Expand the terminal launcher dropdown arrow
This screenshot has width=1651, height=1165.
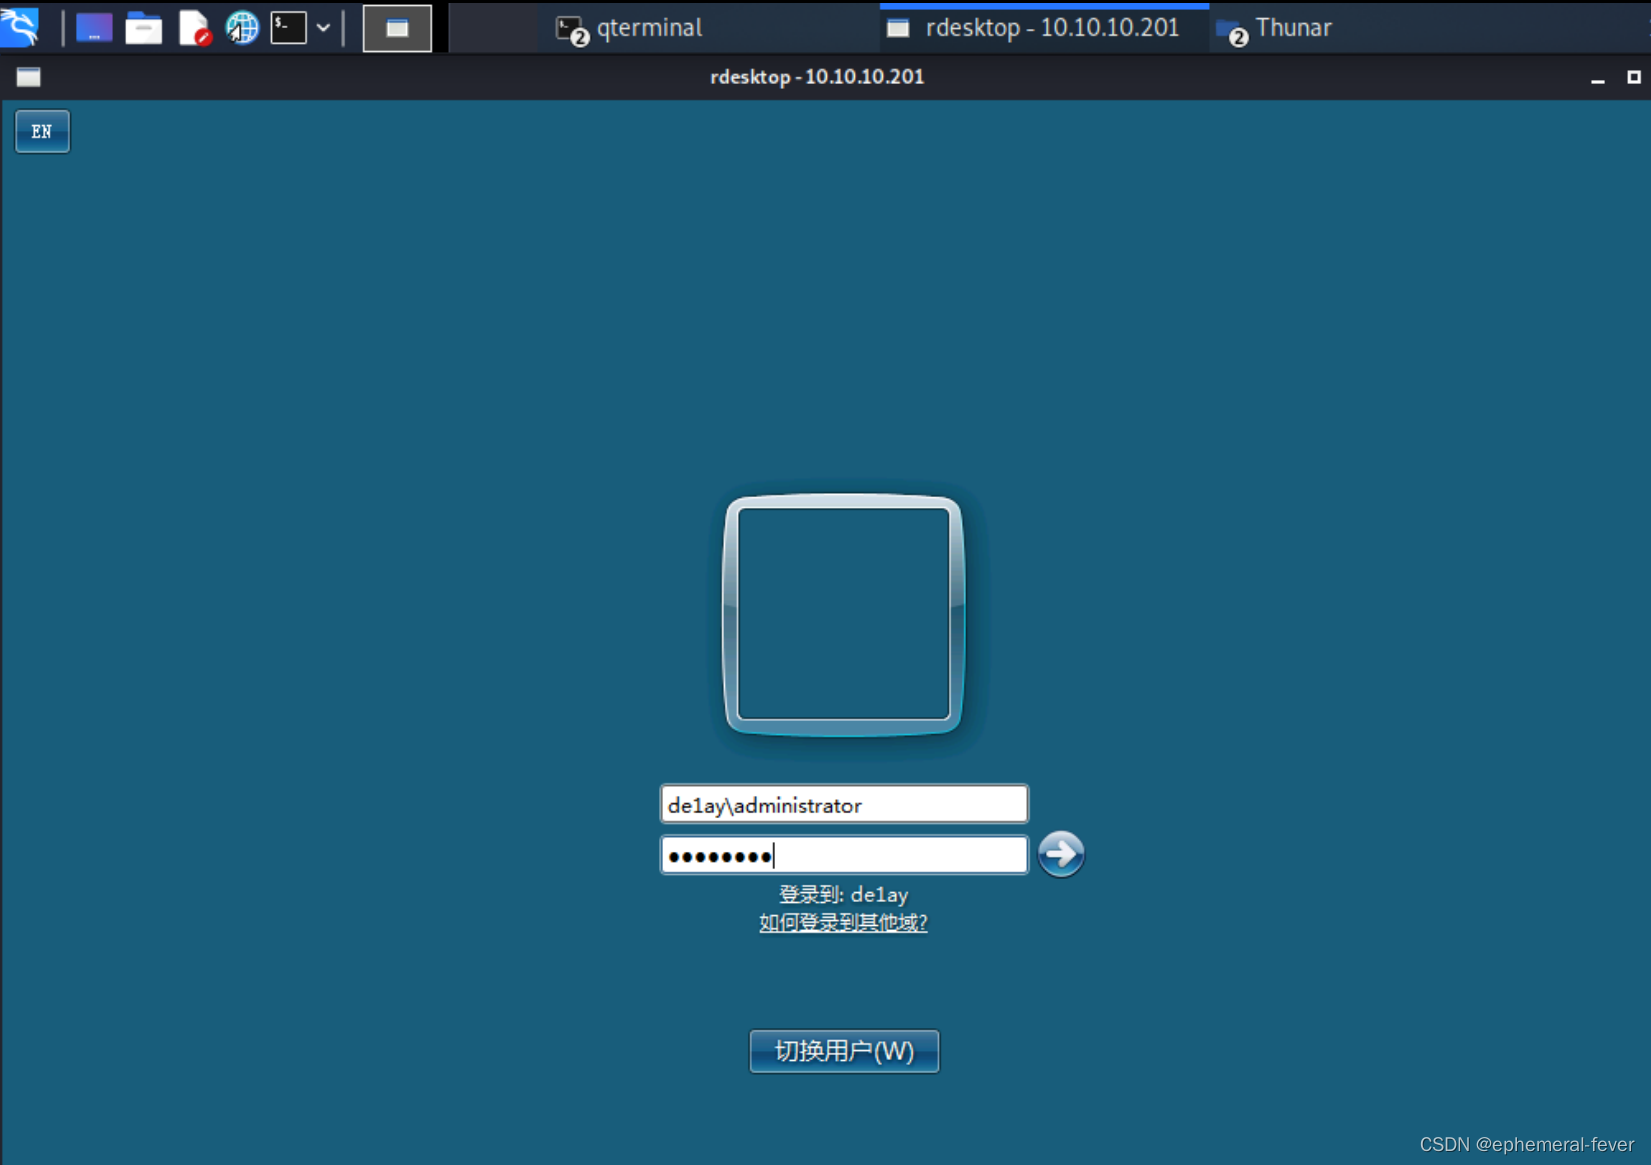click(324, 28)
